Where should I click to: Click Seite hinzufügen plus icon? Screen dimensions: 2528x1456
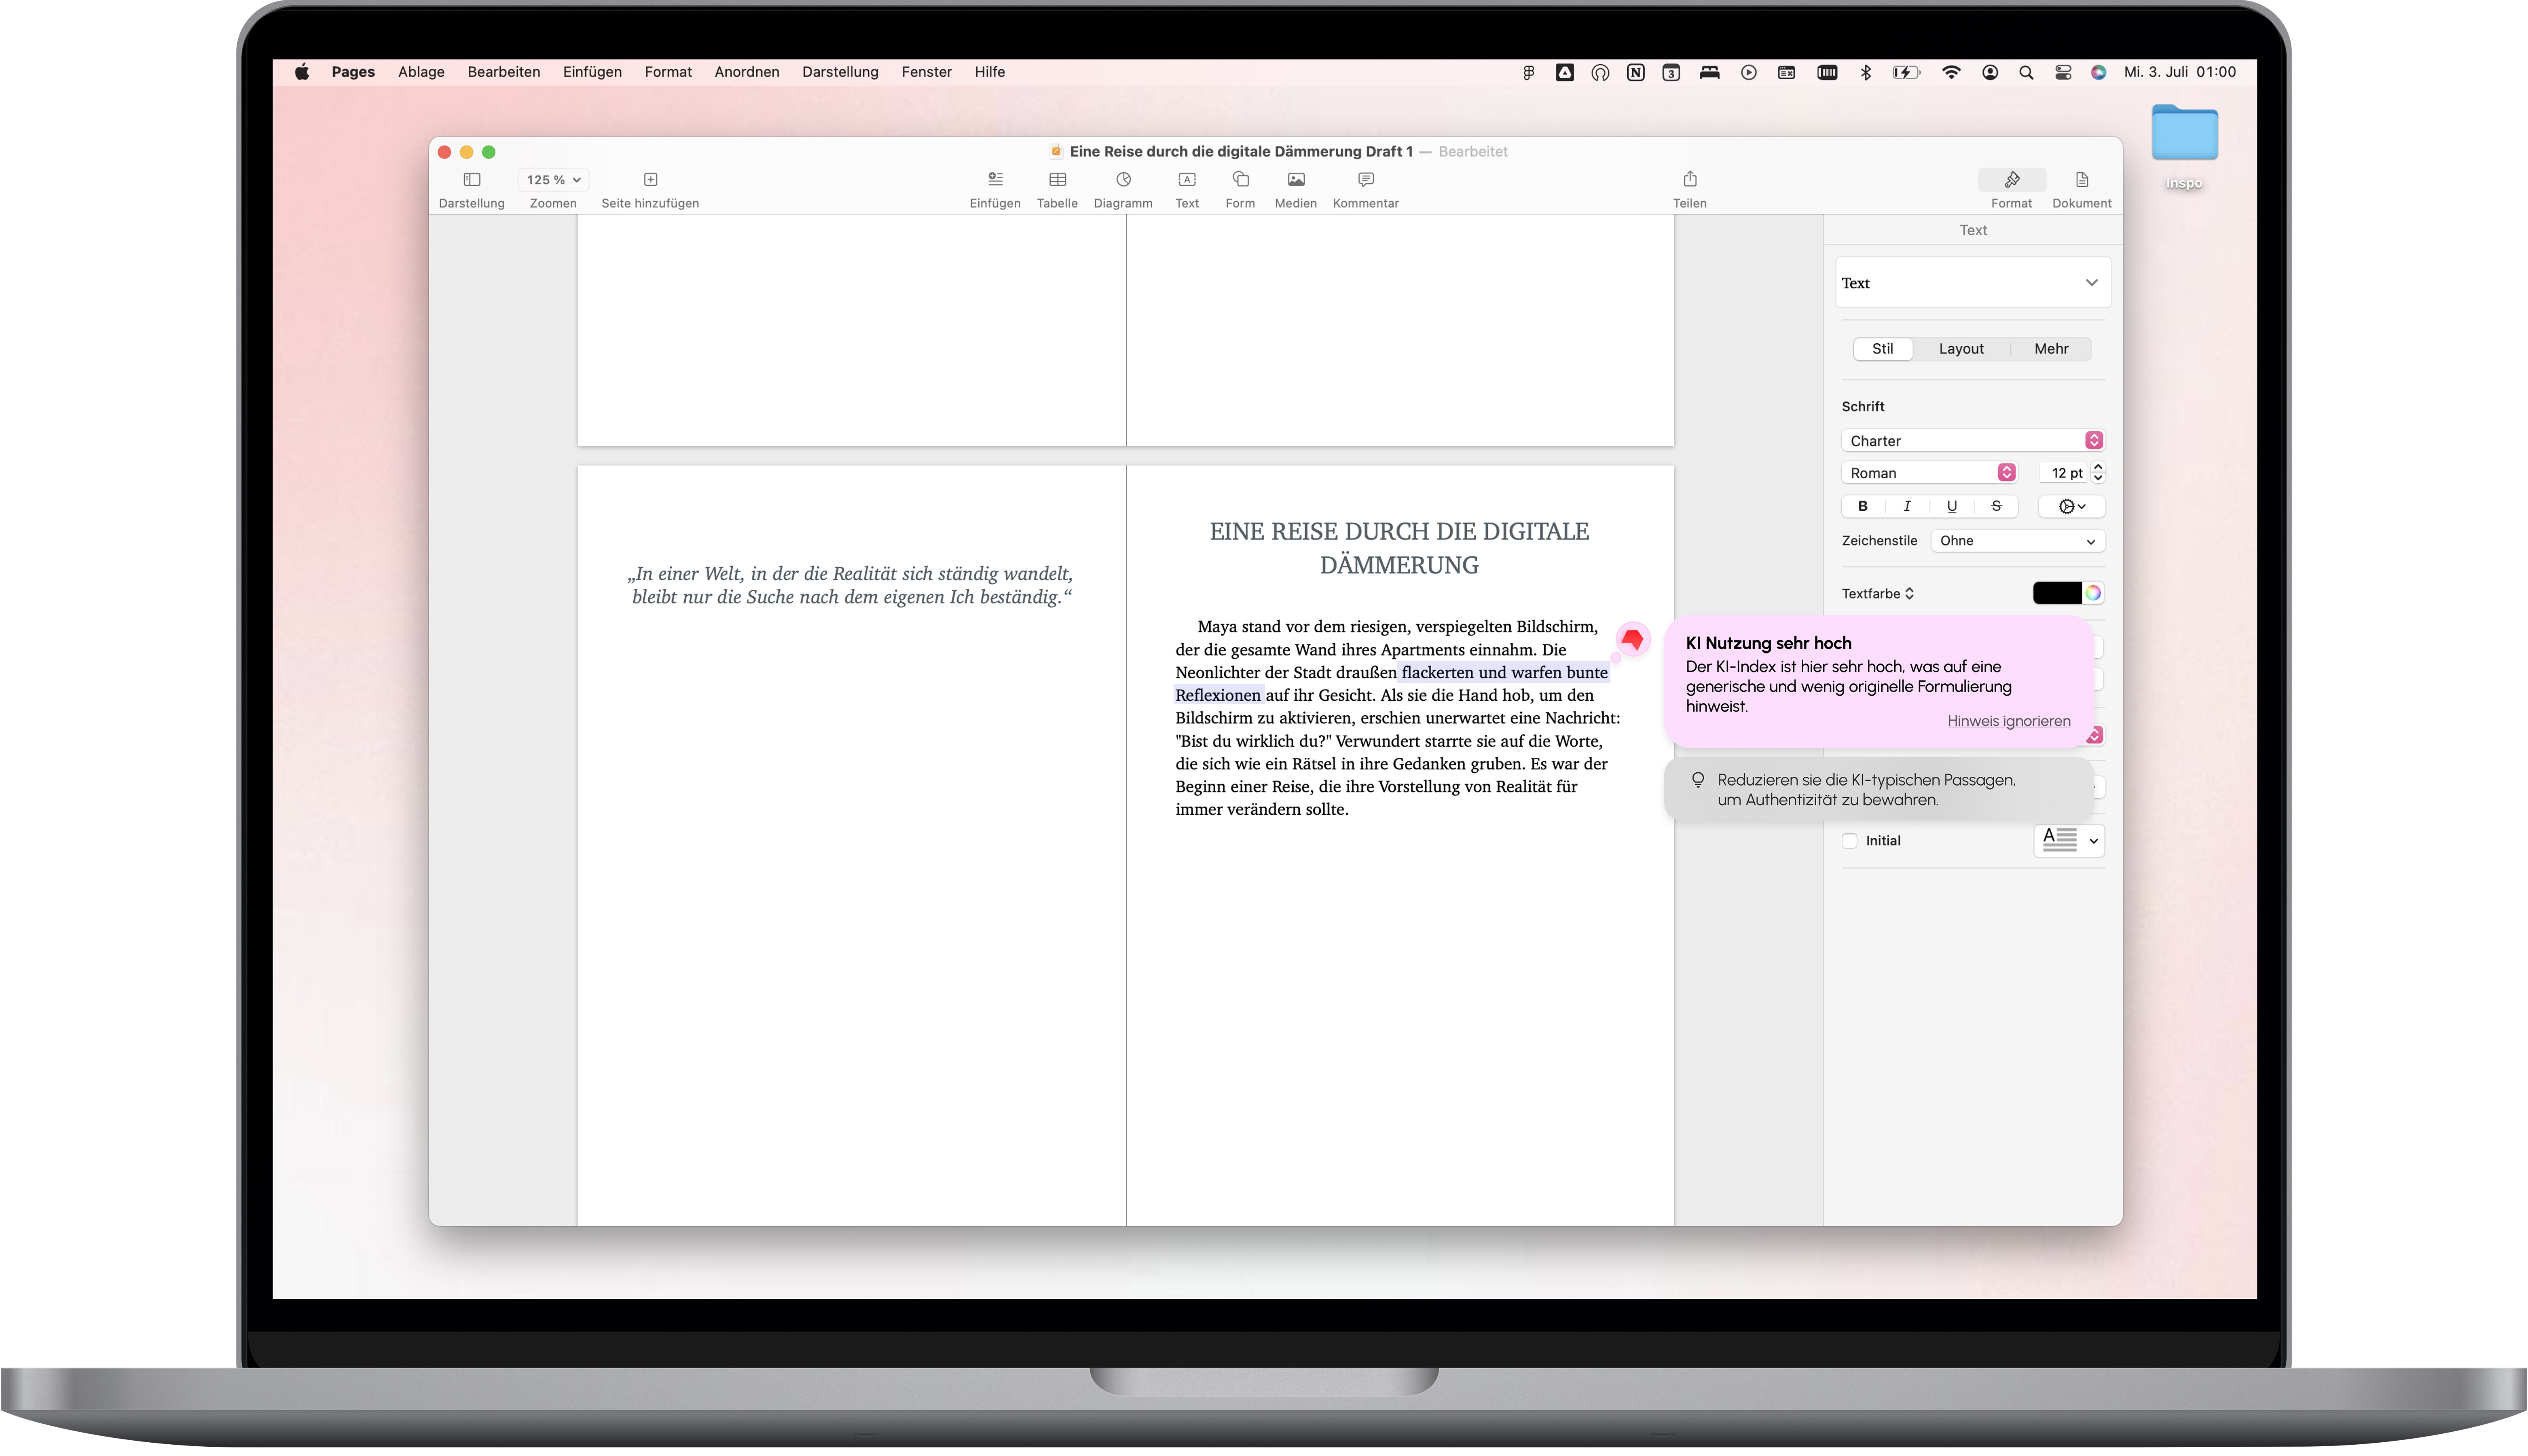(x=650, y=180)
